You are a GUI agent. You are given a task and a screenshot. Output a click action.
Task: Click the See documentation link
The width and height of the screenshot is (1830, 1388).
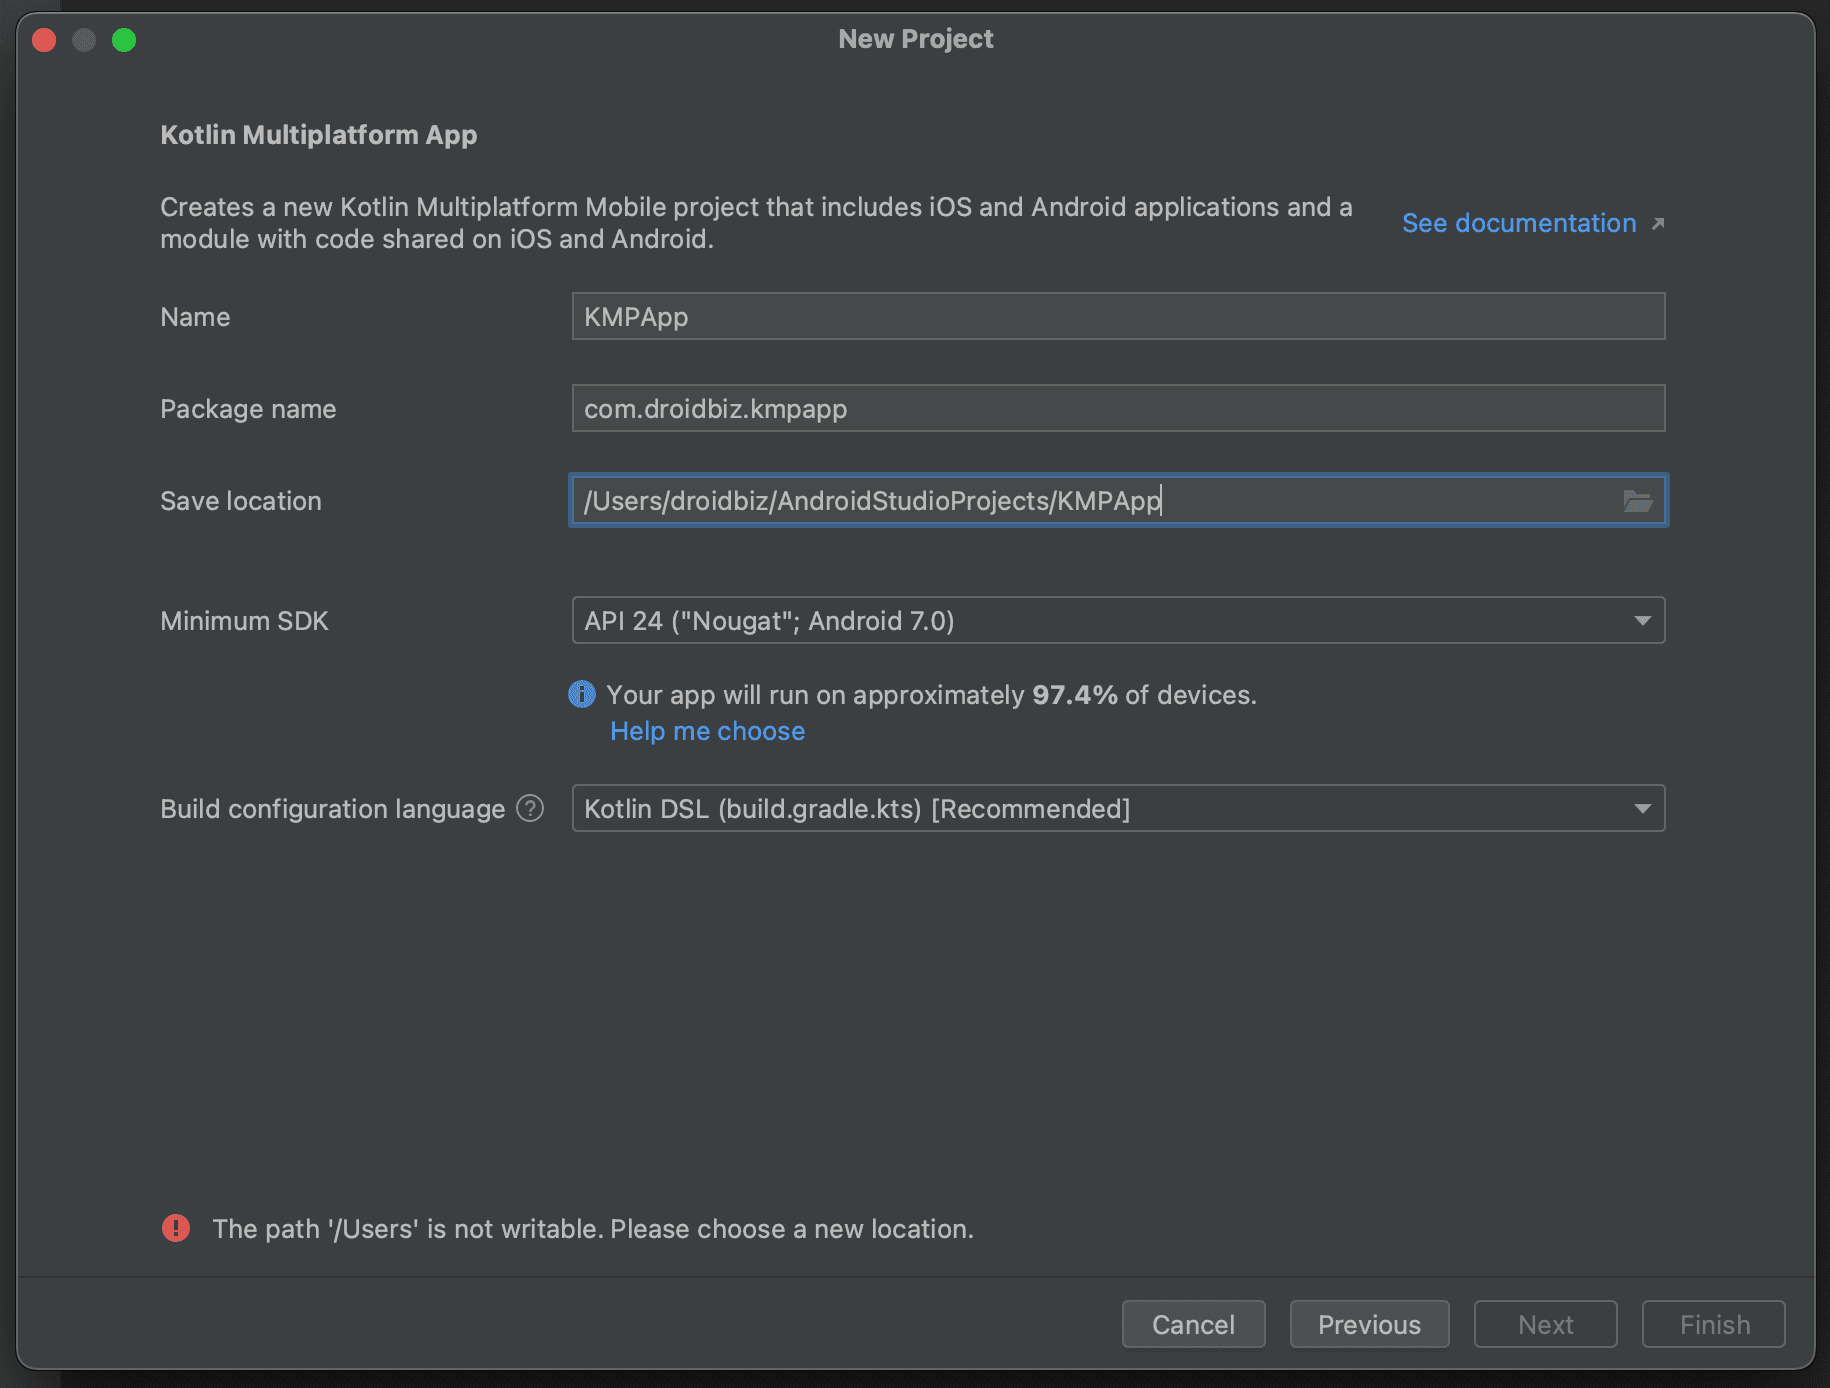(x=1519, y=223)
